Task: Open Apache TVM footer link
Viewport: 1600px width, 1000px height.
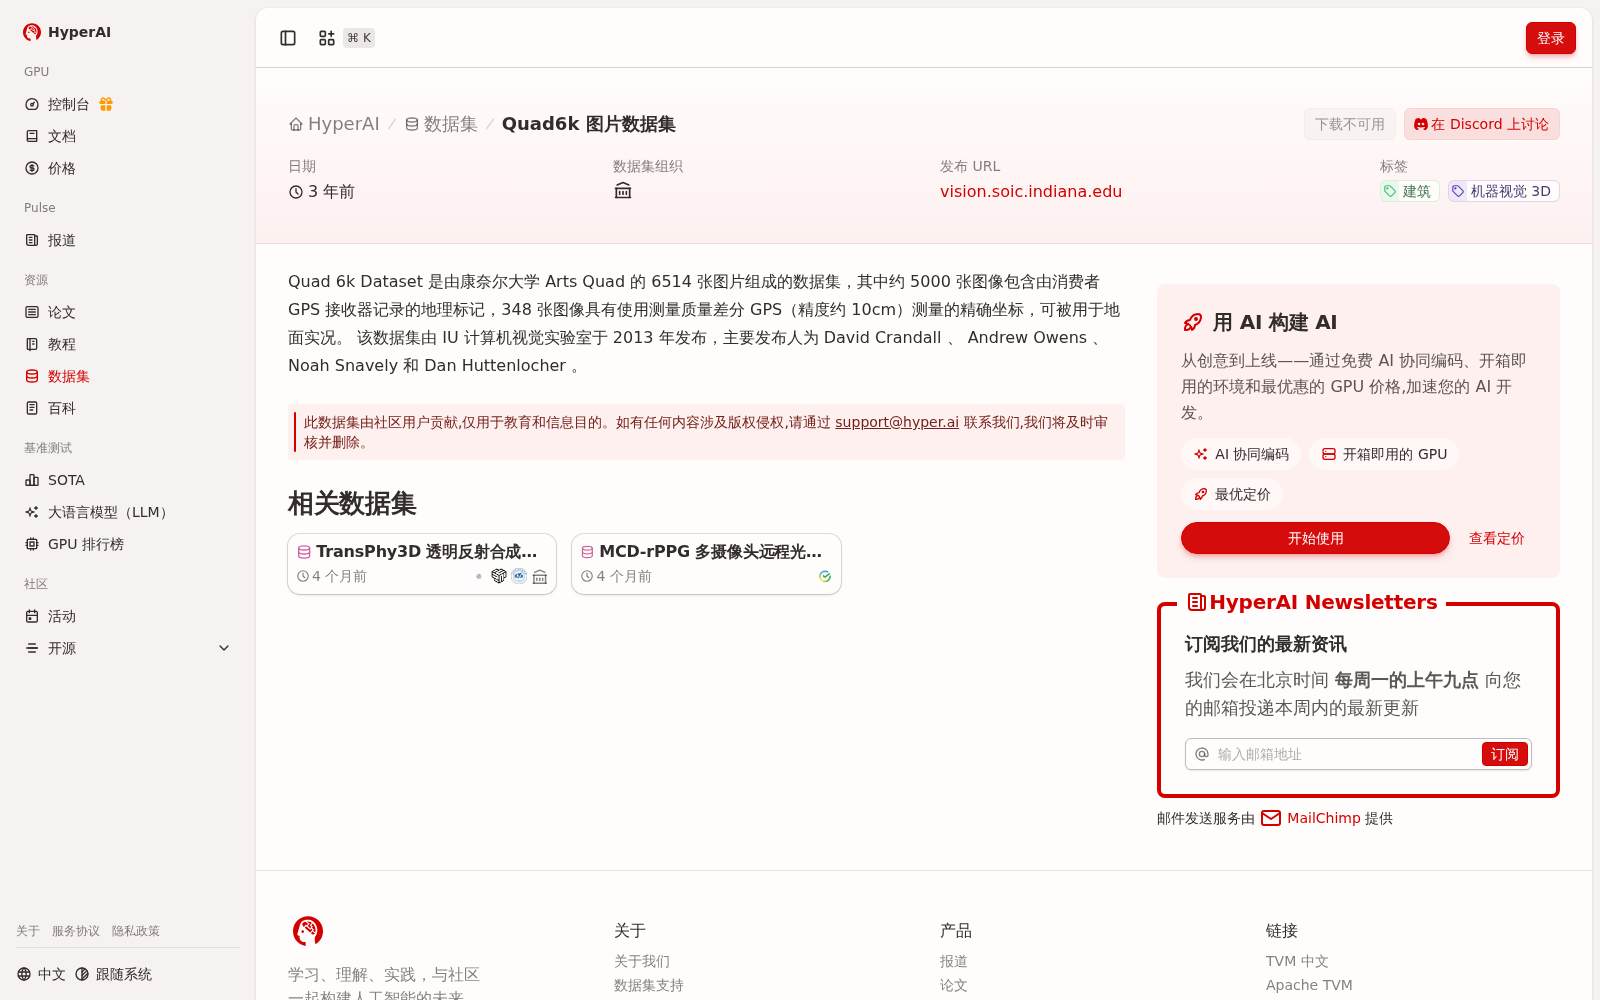Action: pos(1309,985)
